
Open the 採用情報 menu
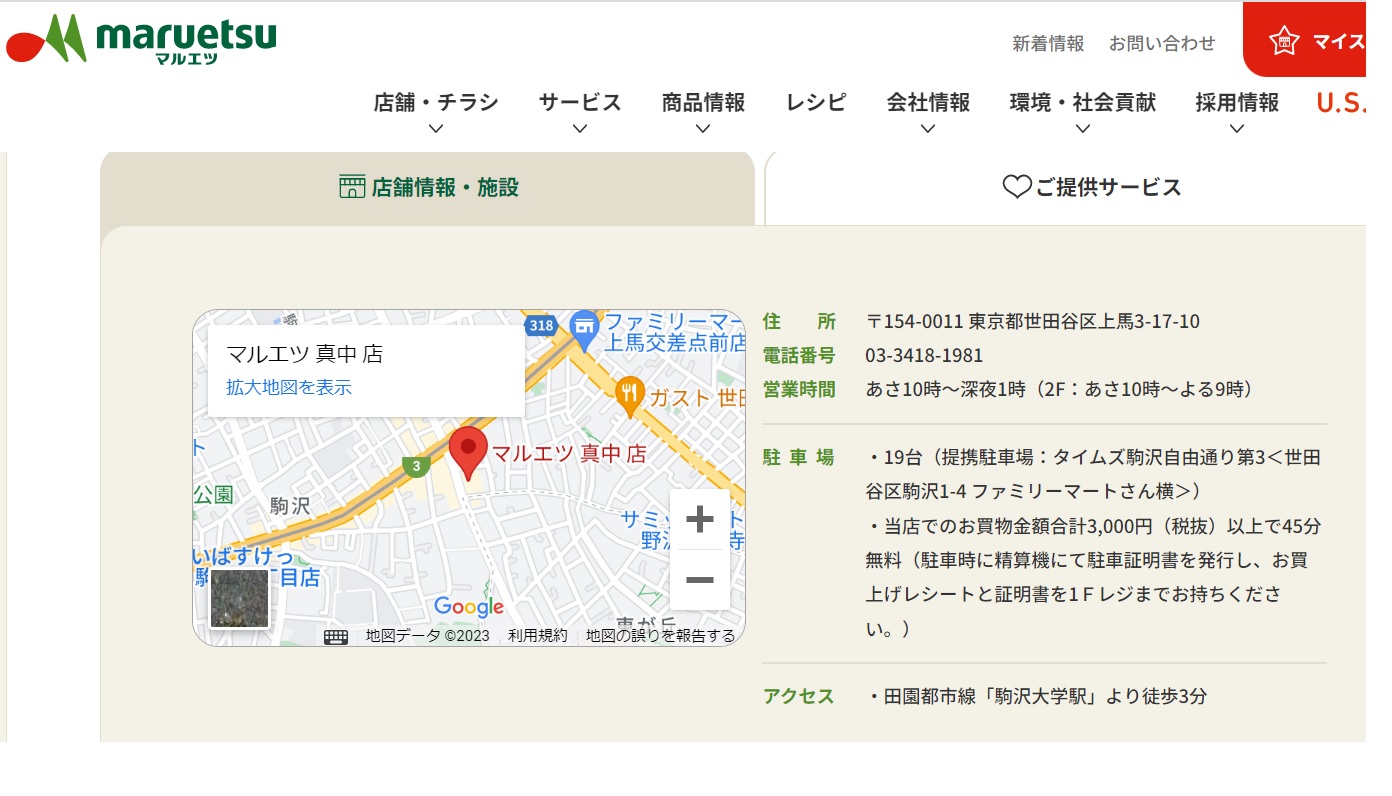pos(1237,102)
